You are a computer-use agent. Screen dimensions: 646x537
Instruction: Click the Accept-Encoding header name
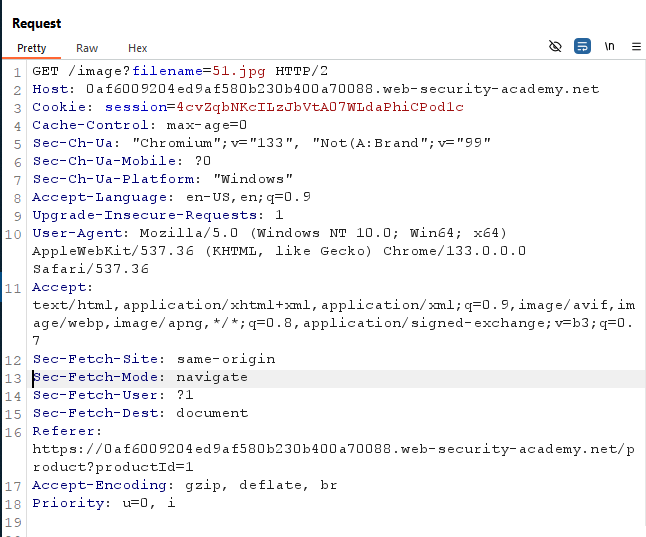[x=94, y=485]
